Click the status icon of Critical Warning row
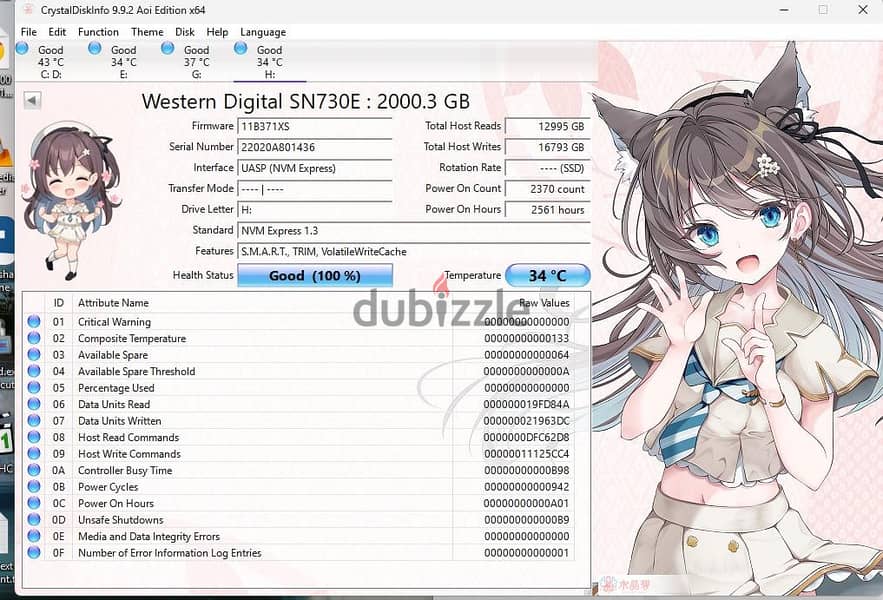Screen dimensions: 883x600 [34, 321]
